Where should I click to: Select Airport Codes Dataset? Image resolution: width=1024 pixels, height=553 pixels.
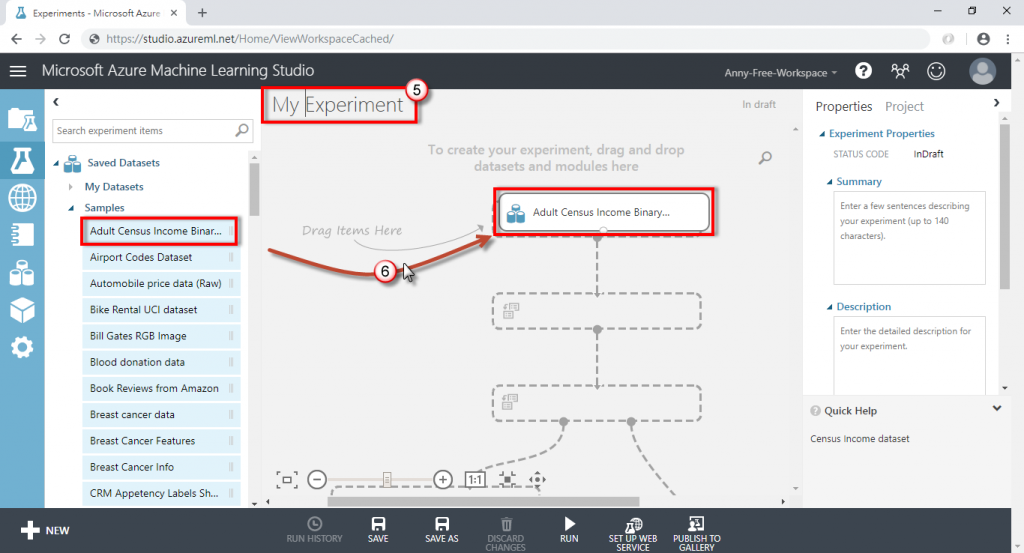point(161,257)
